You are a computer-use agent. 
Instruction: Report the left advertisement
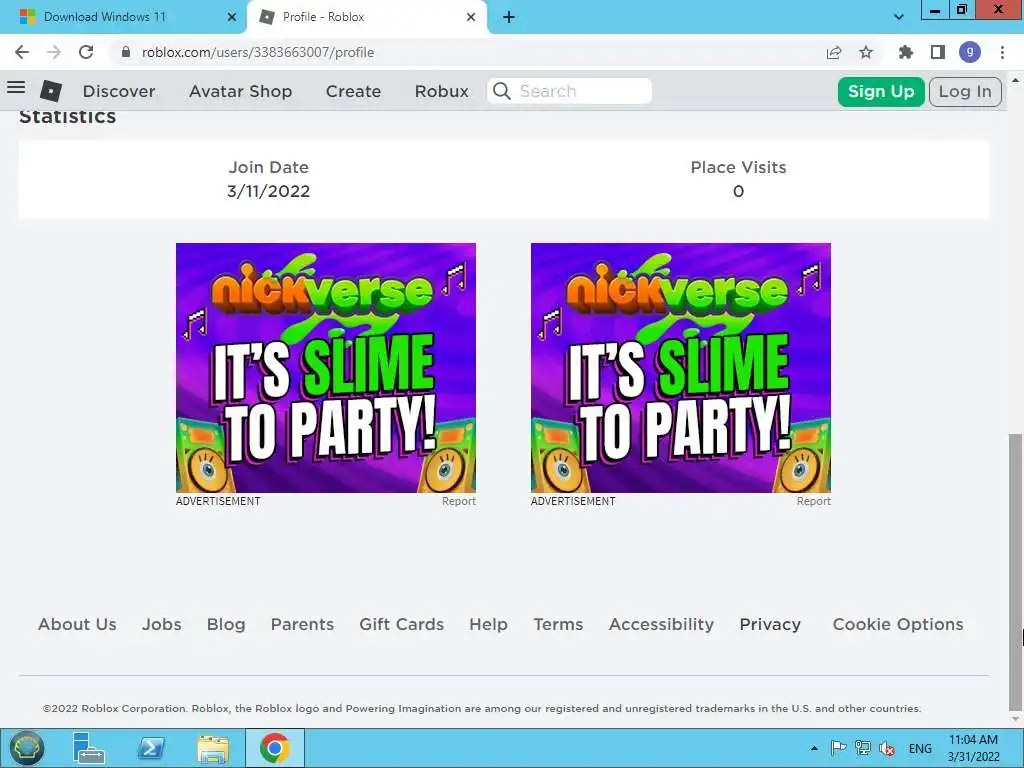tap(458, 501)
